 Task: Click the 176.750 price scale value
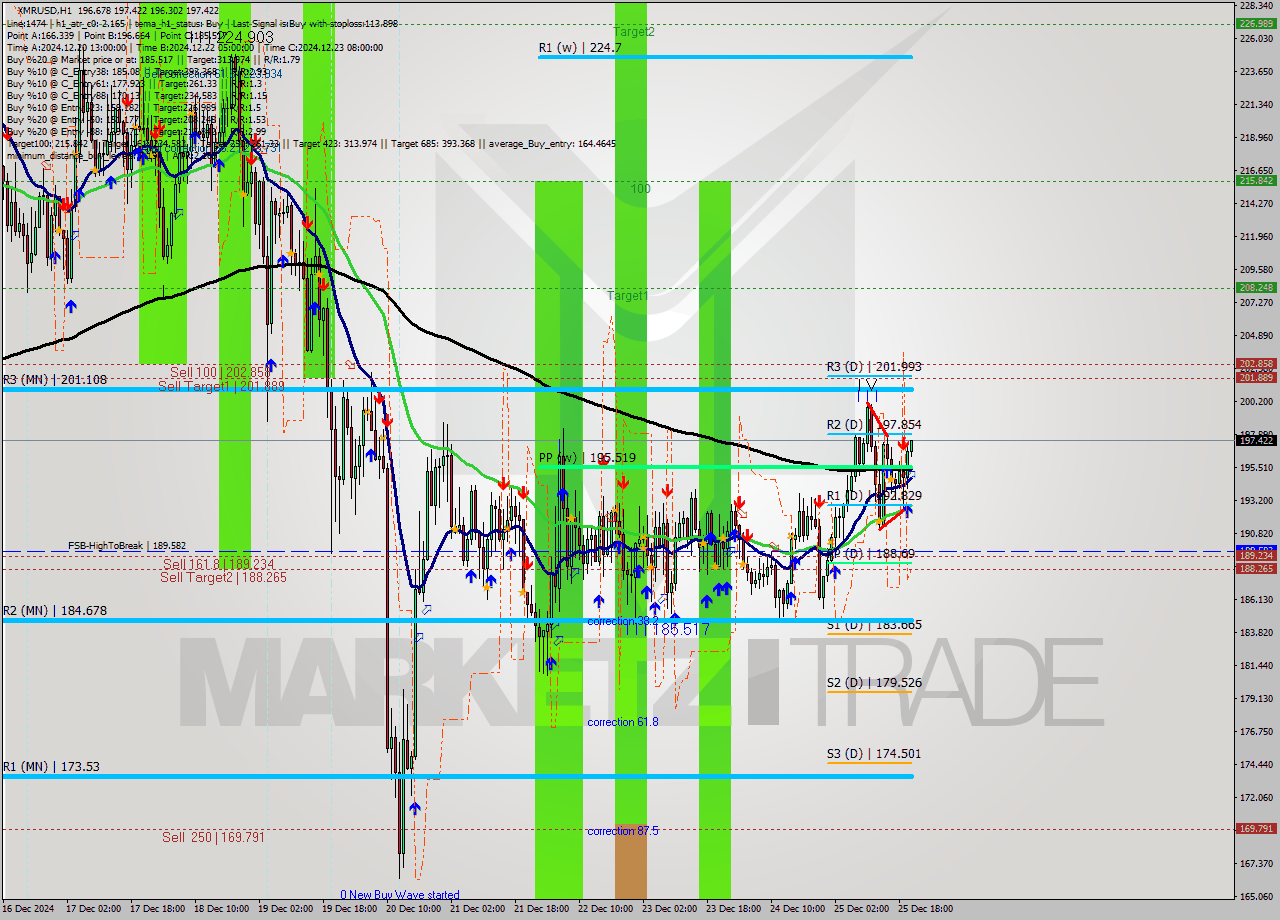point(1256,731)
